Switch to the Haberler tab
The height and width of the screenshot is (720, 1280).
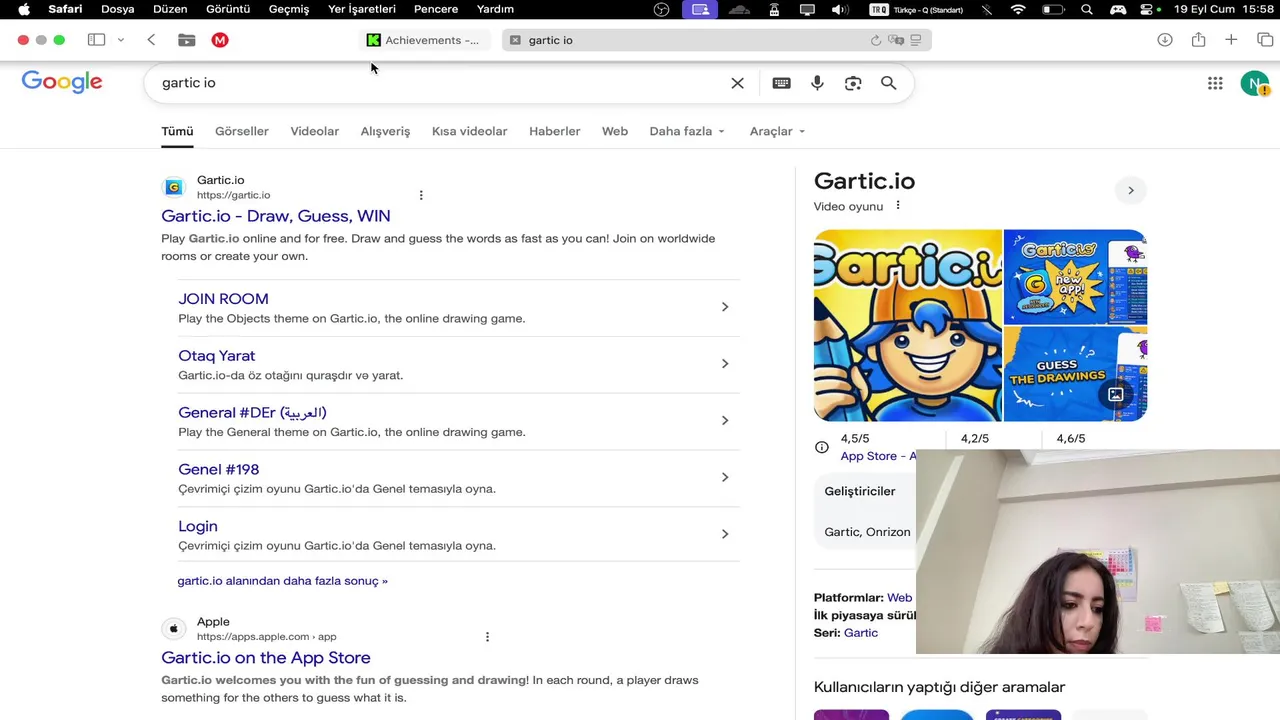[x=555, y=131]
